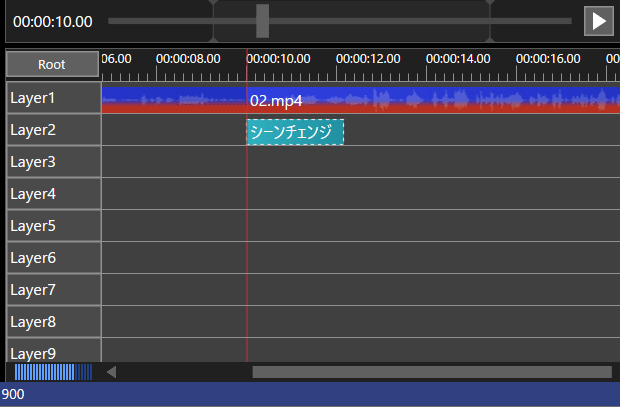Choose the Layer7 header
Image resolution: width=620 pixels, height=407 pixels.
point(52,290)
